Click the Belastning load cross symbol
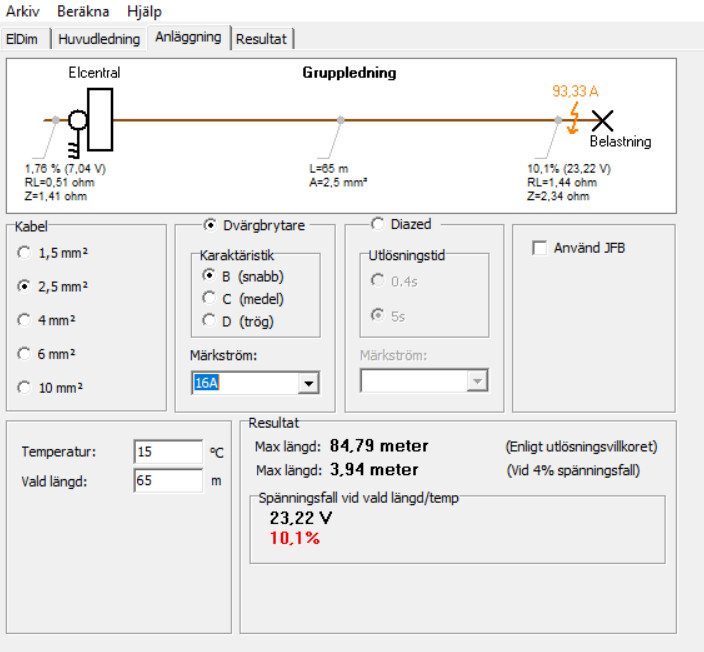Image resolution: width=704 pixels, height=652 pixels. 601,120
